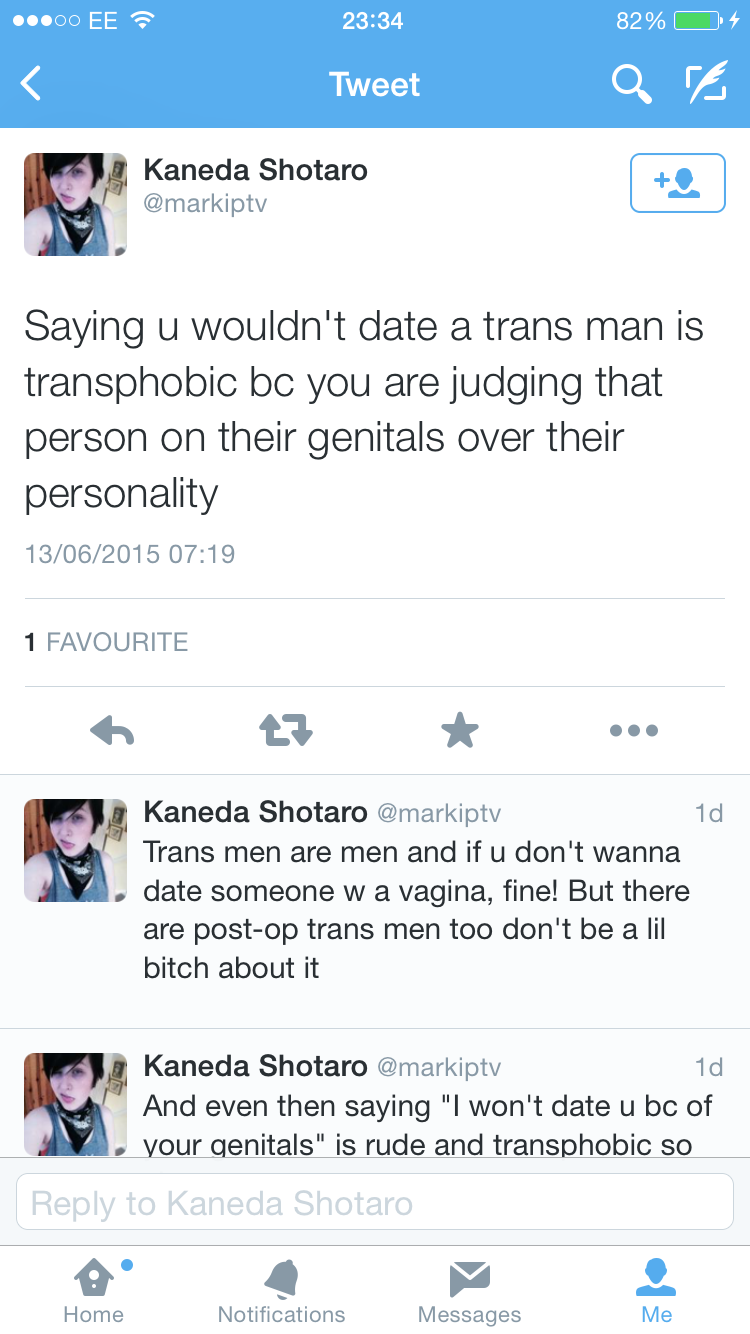
Task: Tap the battery indicator in status bar
Action: tap(700, 20)
